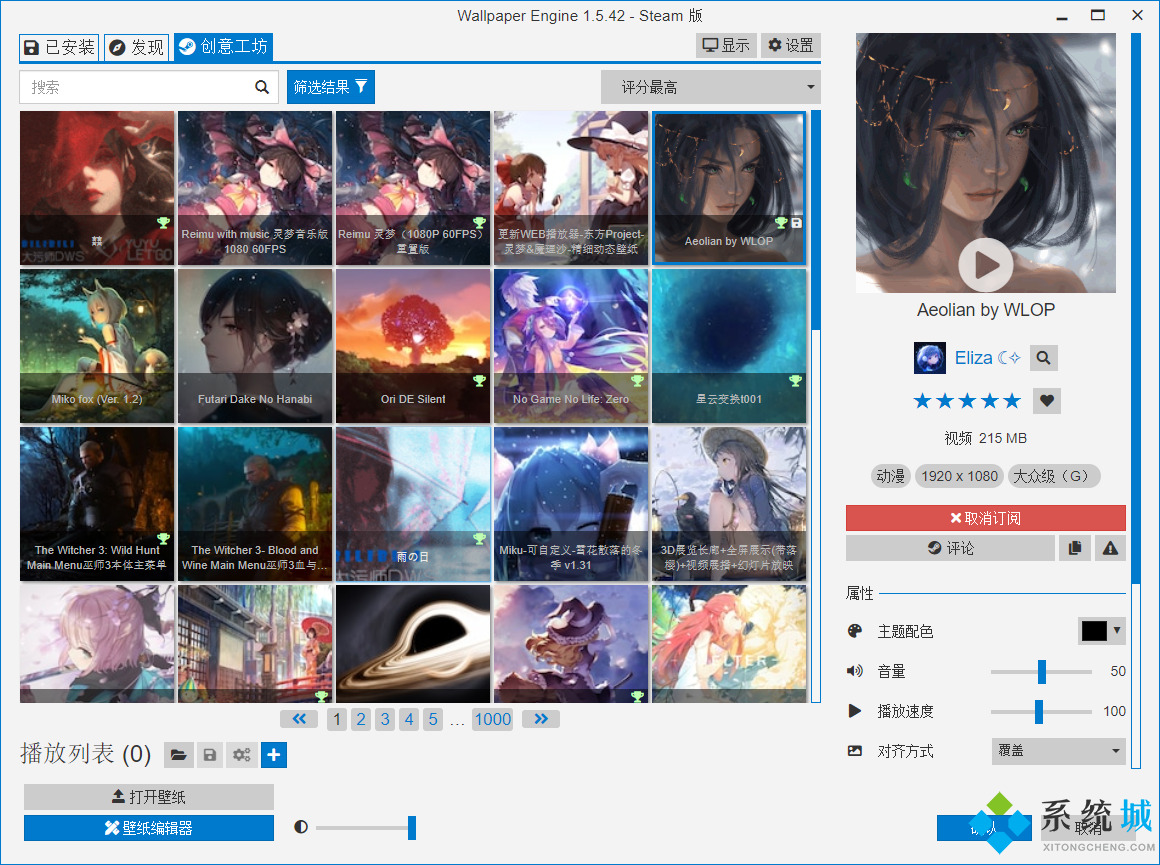Open a playlist with the folder icon
This screenshot has width=1160, height=865.
pyautogui.click(x=178, y=755)
